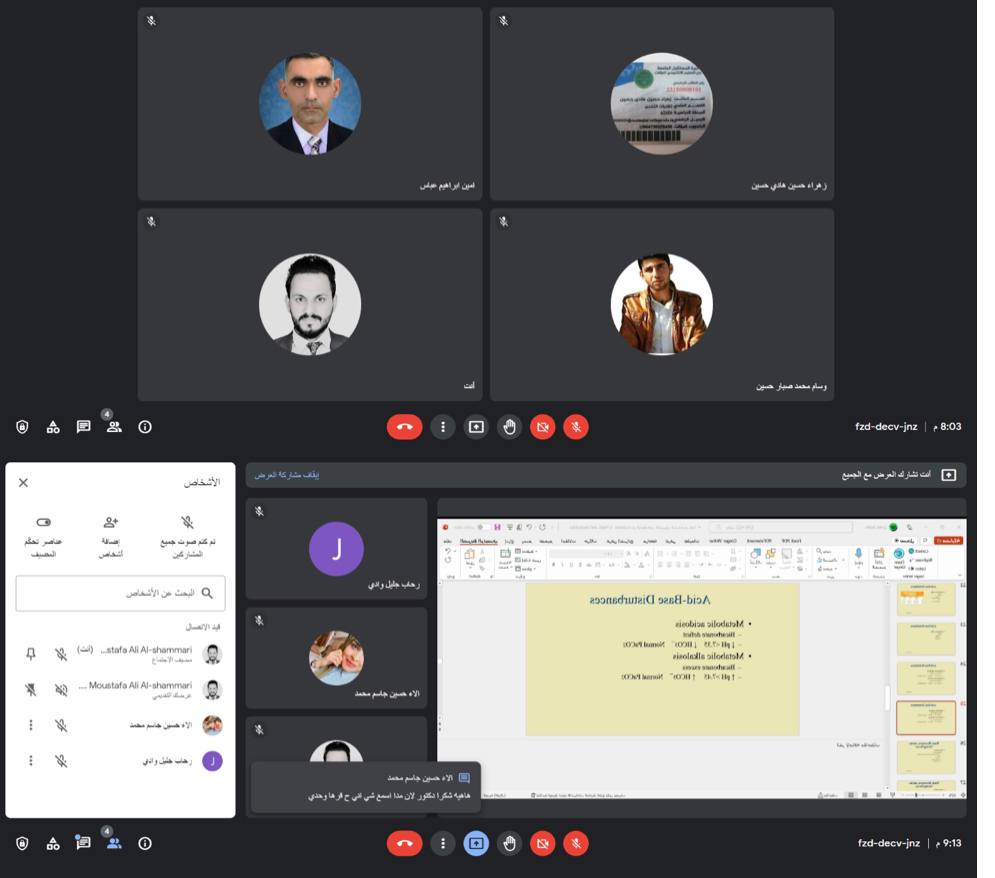This screenshot has height=878, width=995.
Task: Toggle camera button in the 9:13 meeting bar
Action: pos(543,843)
